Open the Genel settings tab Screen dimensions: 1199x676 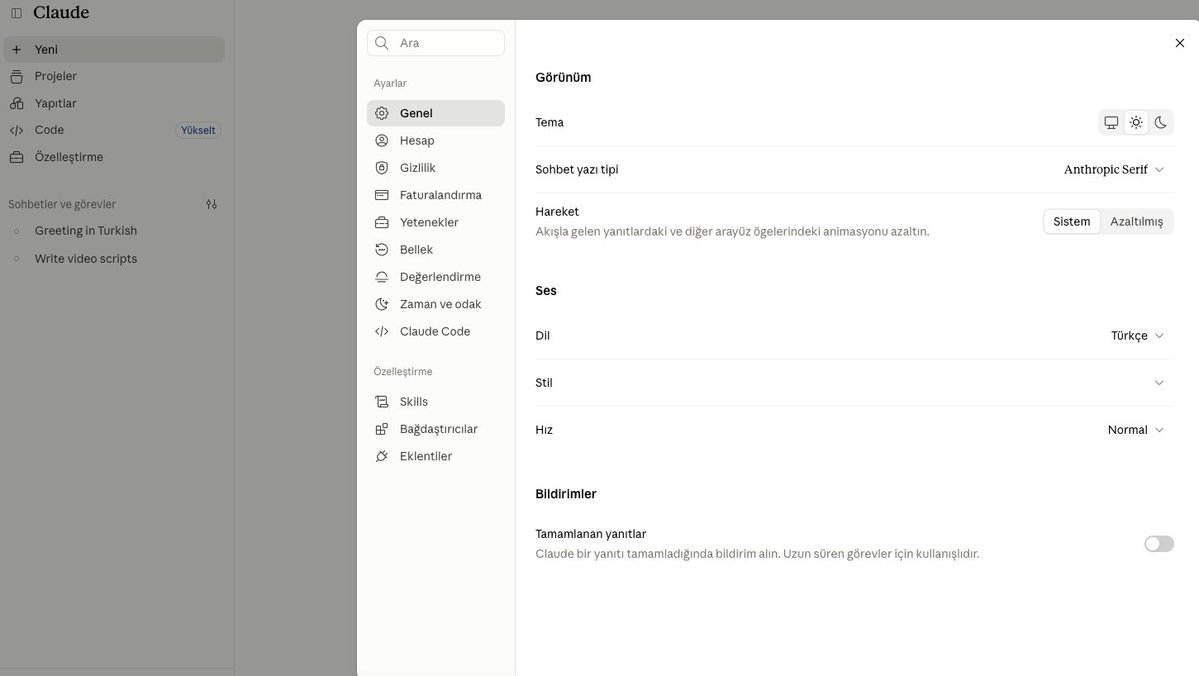[436, 113]
